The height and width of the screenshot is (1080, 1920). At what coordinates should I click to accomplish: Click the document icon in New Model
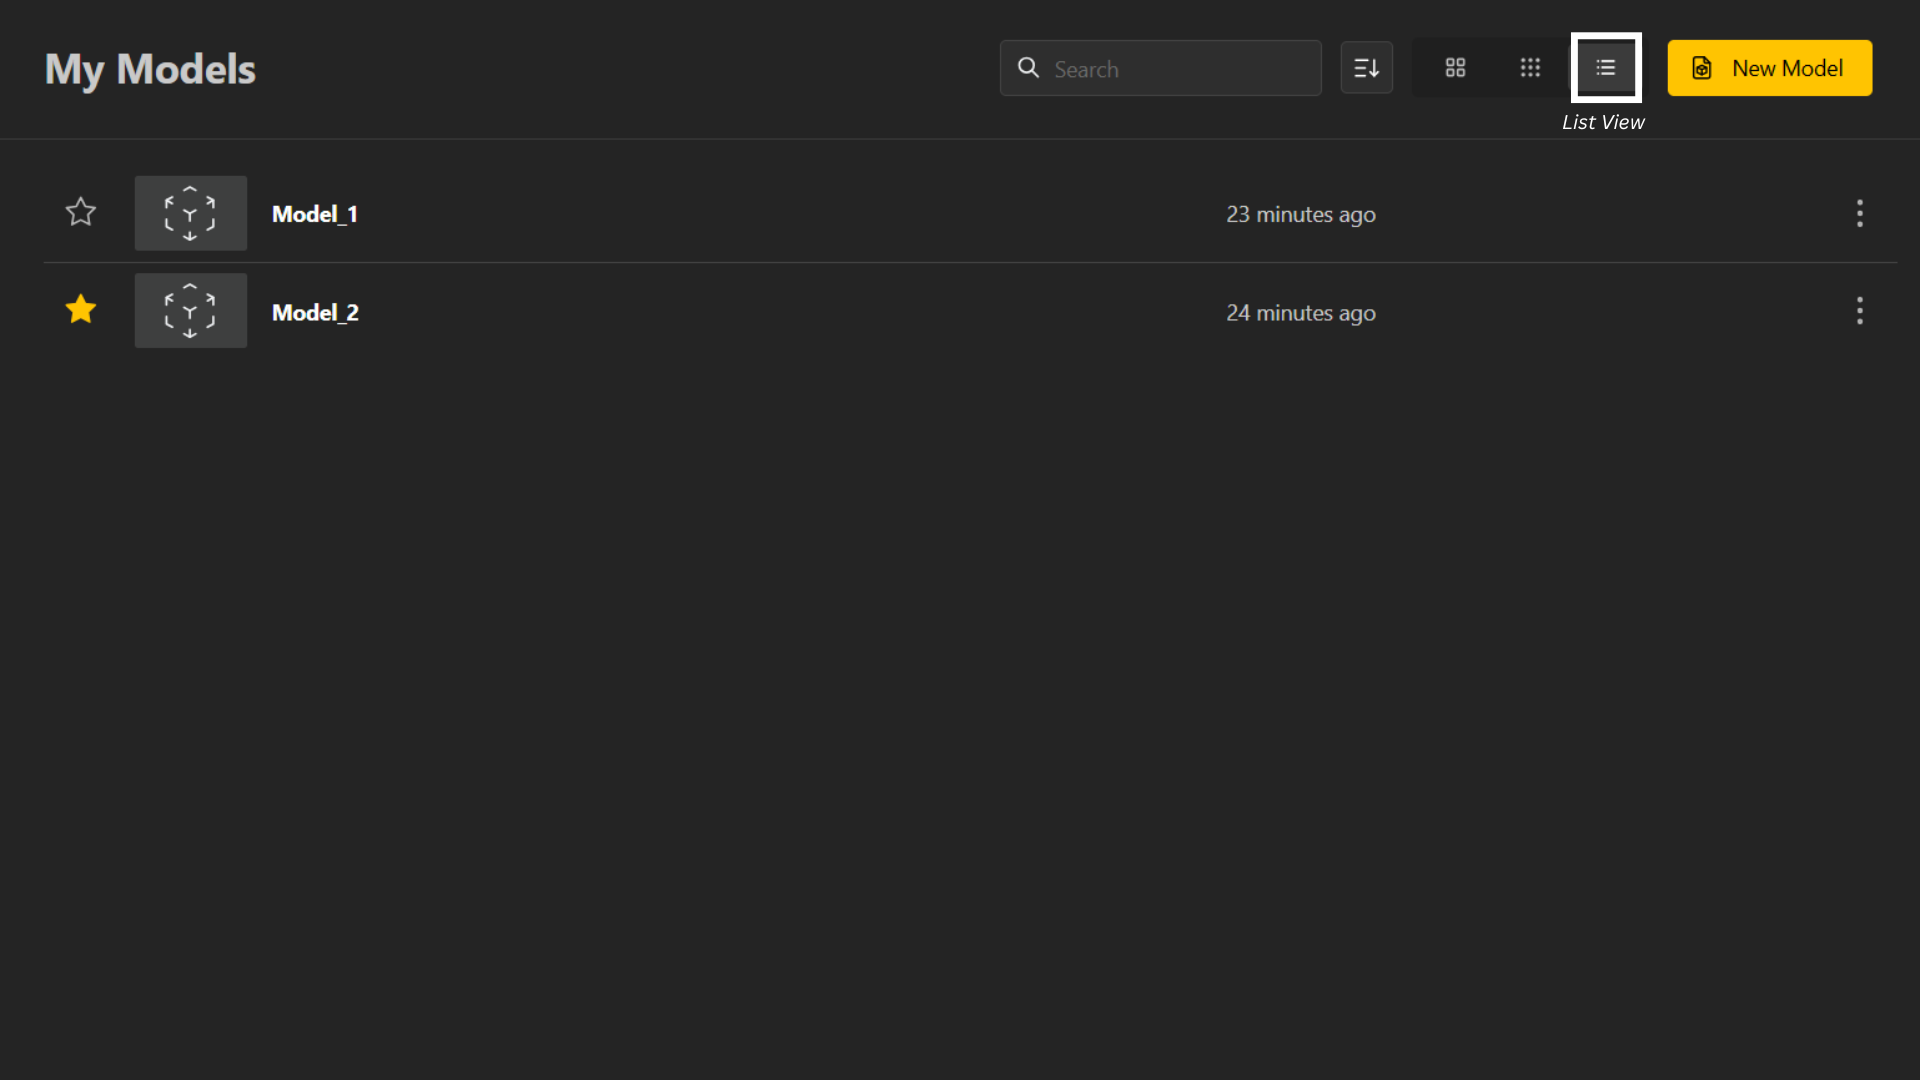pyautogui.click(x=1701, y=68)
